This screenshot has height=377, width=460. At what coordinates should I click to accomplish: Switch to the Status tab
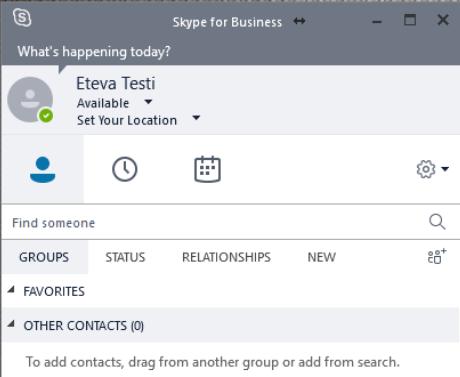(x=125, y=257)
